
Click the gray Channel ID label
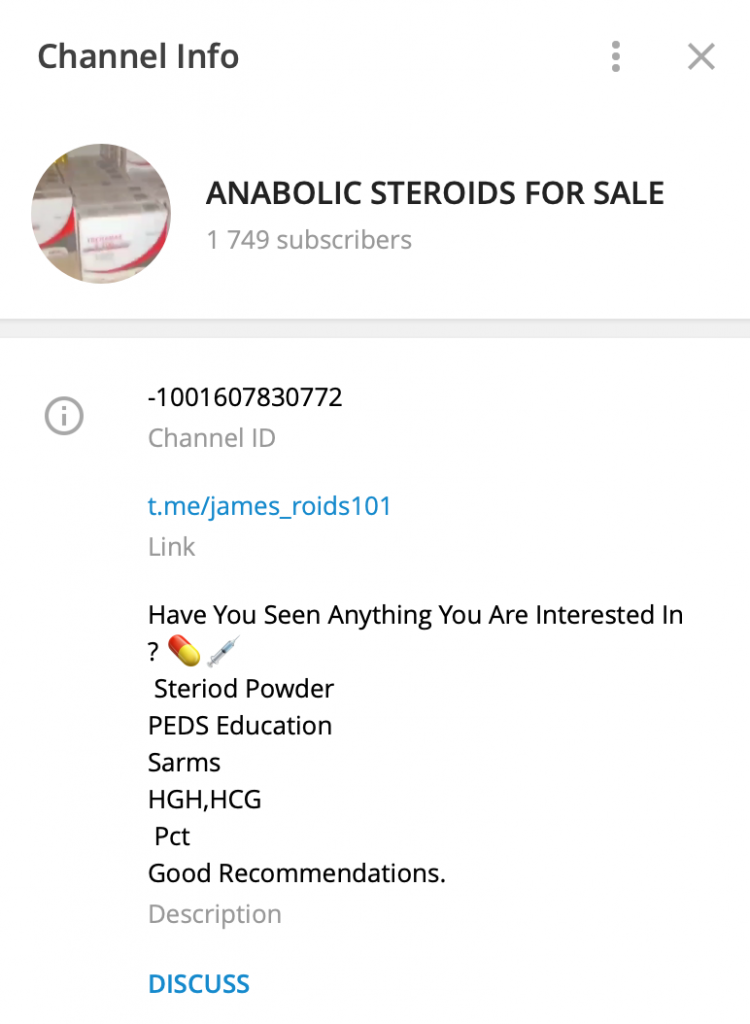[212, 438]
